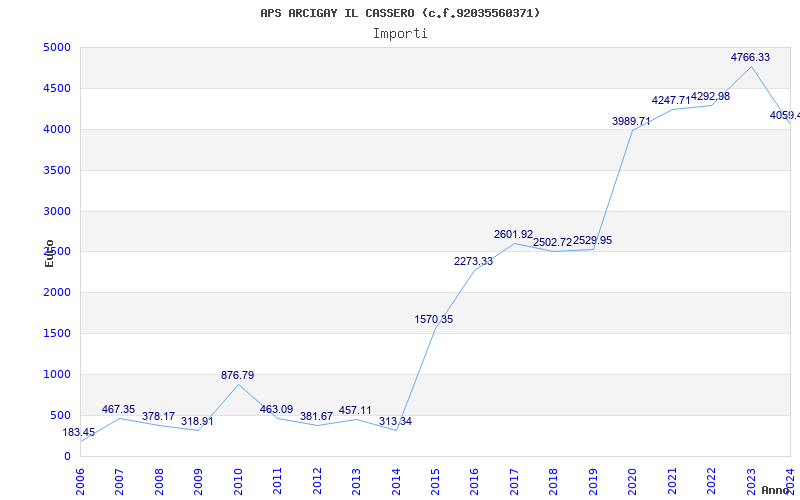Click the partially cut 4059 data label
The image size is (800, 500).
pyautogui.click(x=785, y=116)
